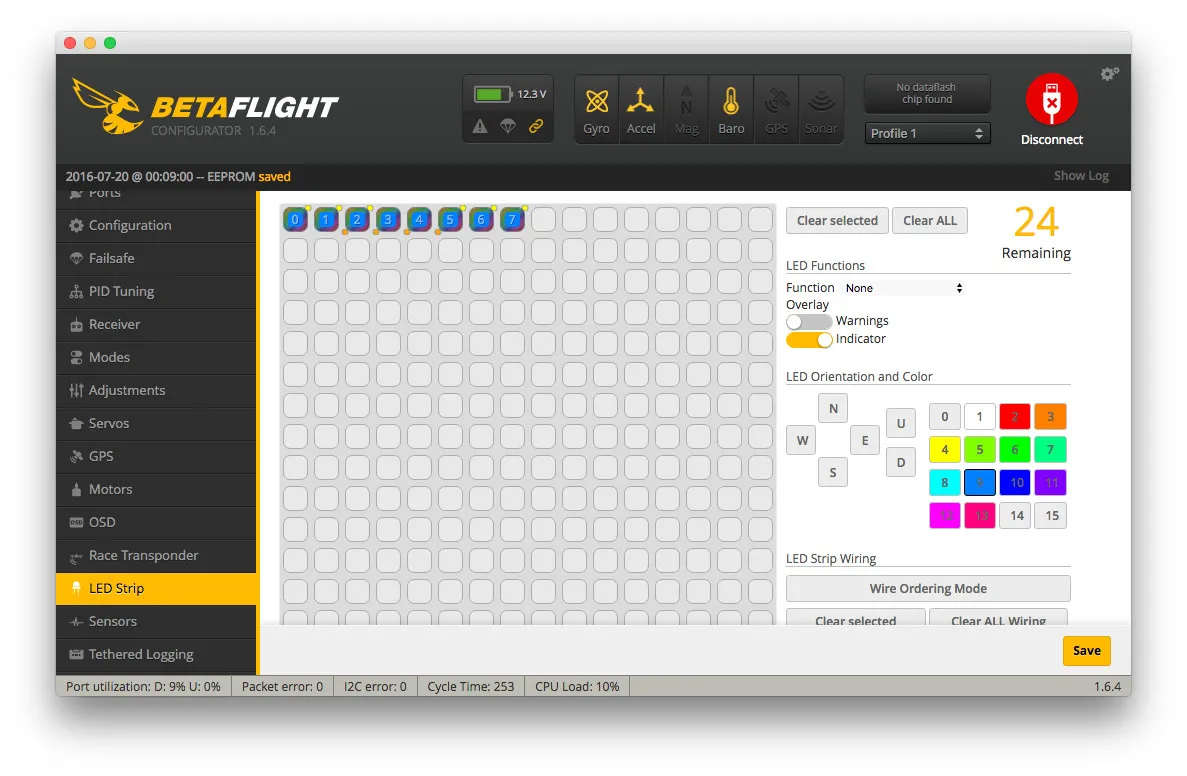Toggle the N orientation direction button

click(x=833, y=408)
